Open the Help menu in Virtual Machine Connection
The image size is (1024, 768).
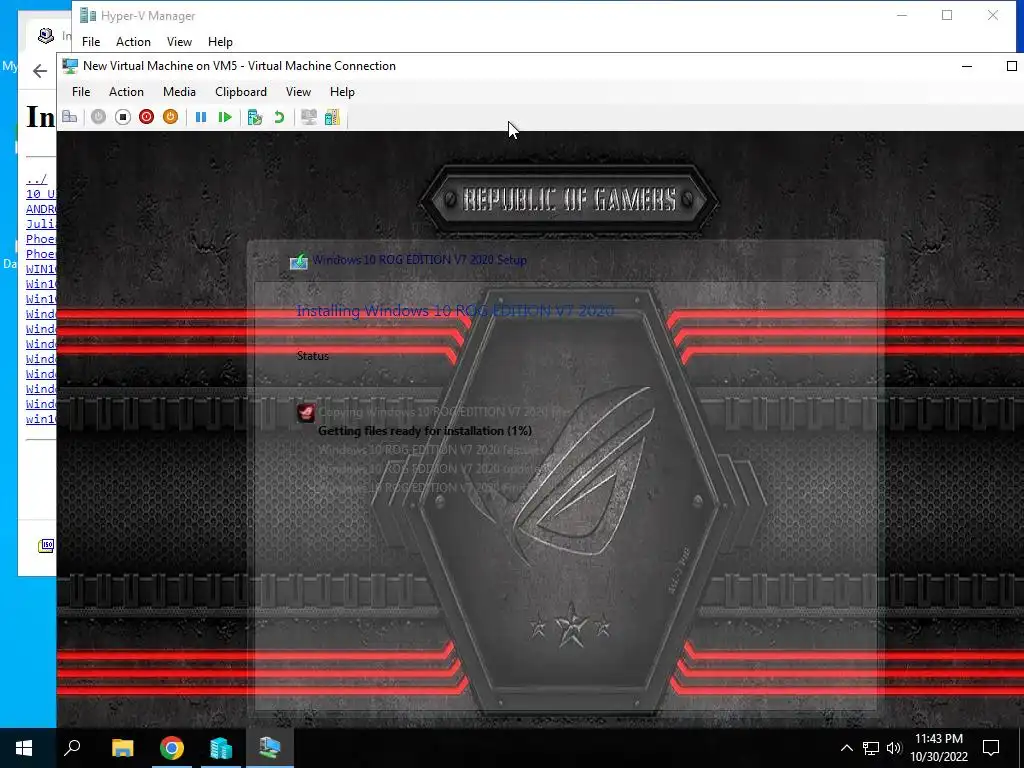342,91
